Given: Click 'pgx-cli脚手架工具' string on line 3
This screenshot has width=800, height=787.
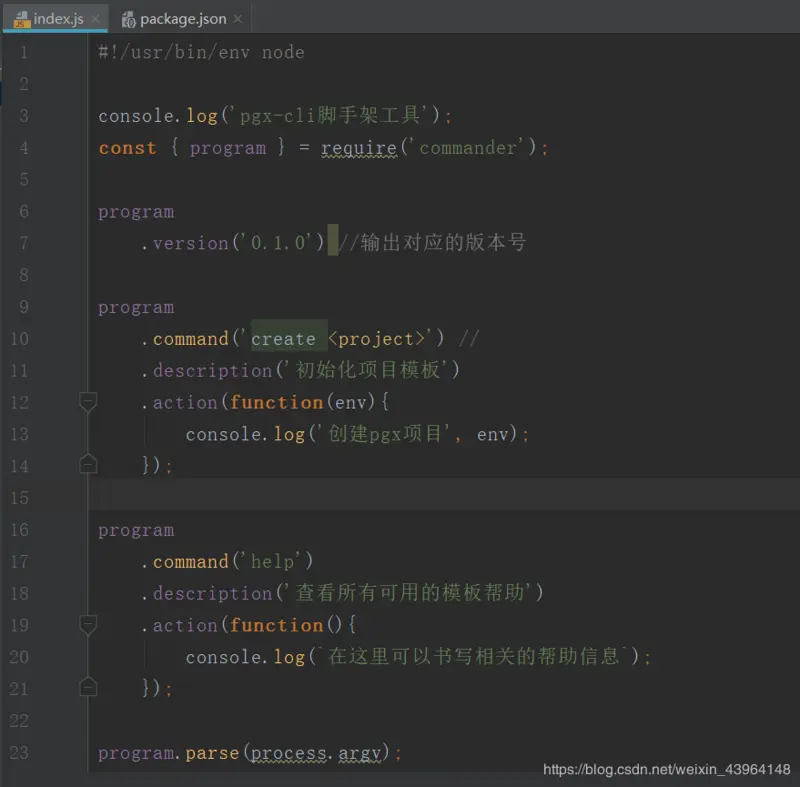Looking at the screenshot, I should pyautogui.click(x=330, y=115).
